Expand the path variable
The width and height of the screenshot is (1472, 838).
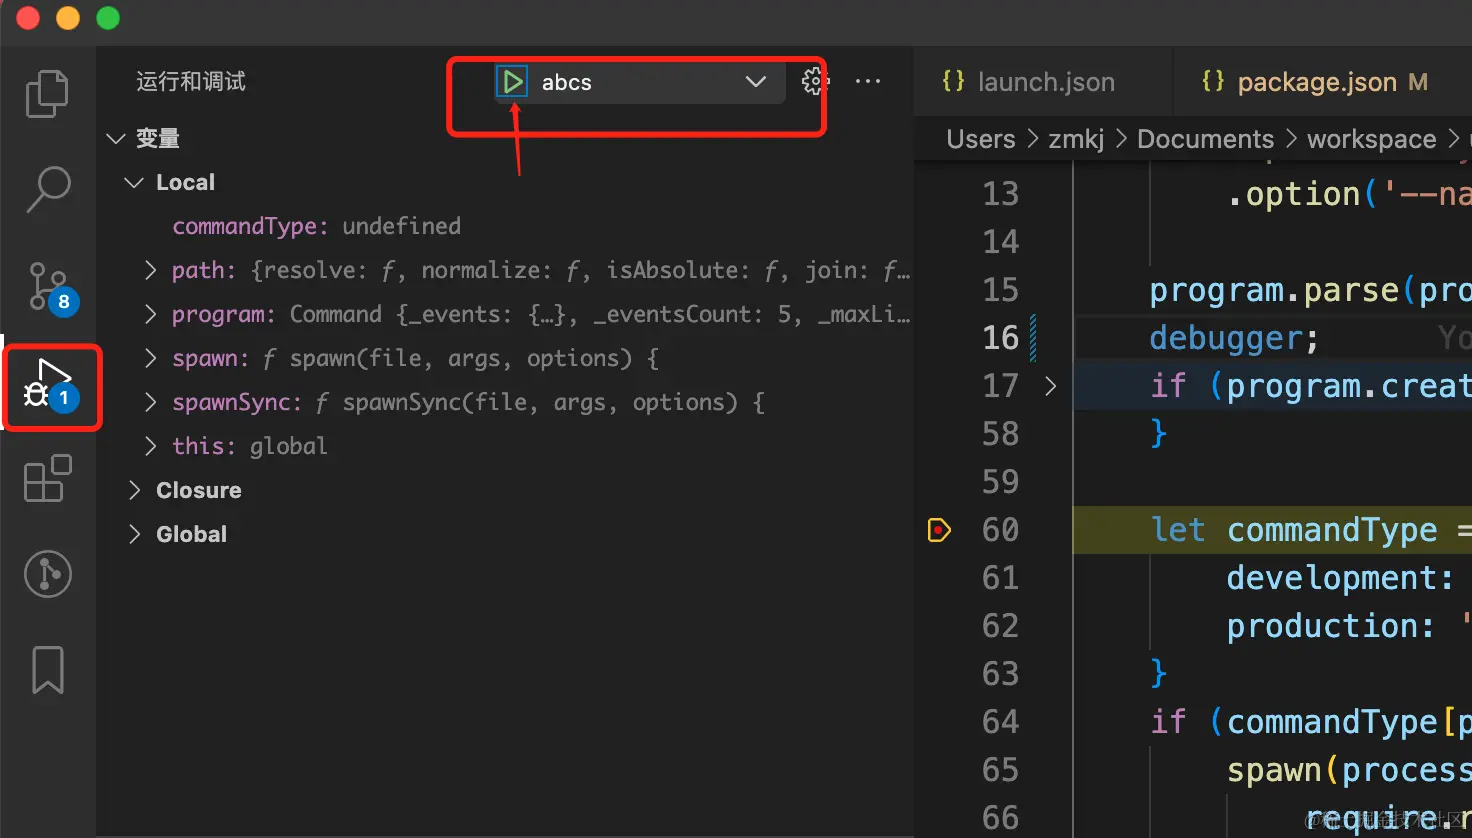tap(151, 270)
